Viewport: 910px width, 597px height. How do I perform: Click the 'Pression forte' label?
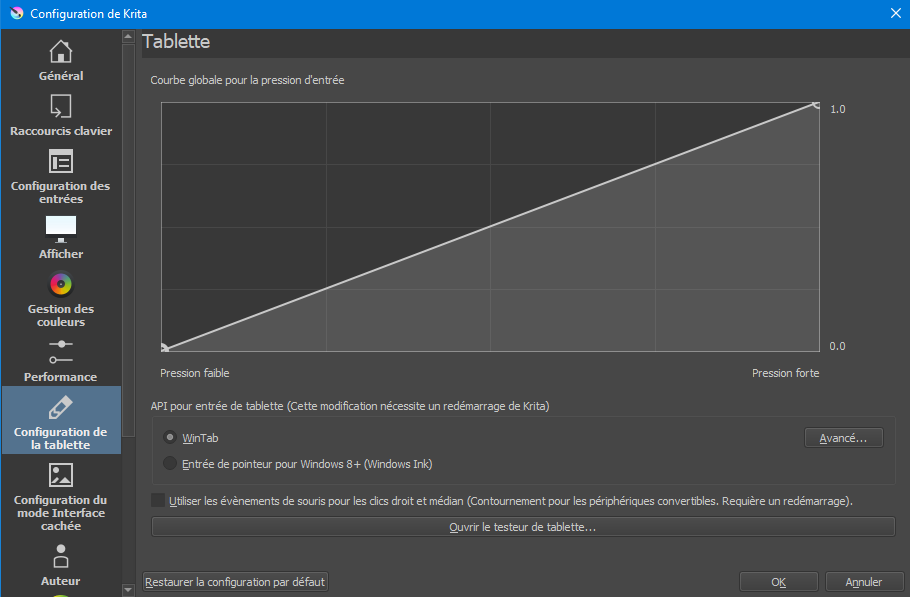[785, 373]
